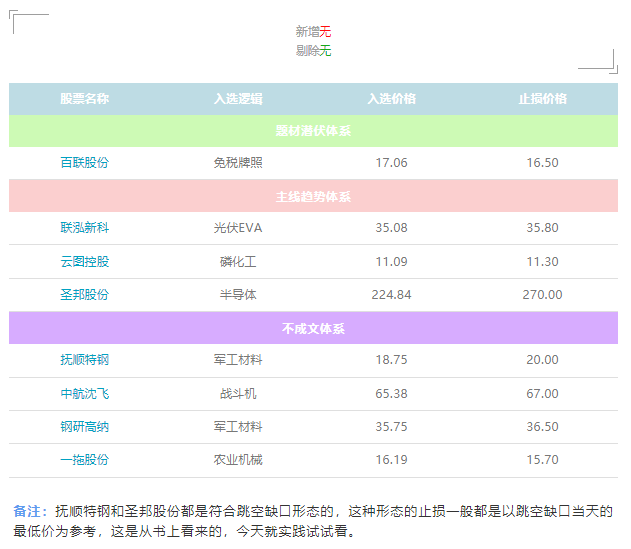Click the stop-loss price 11.30
Screen dimensions: 631x549
(542, 262)
